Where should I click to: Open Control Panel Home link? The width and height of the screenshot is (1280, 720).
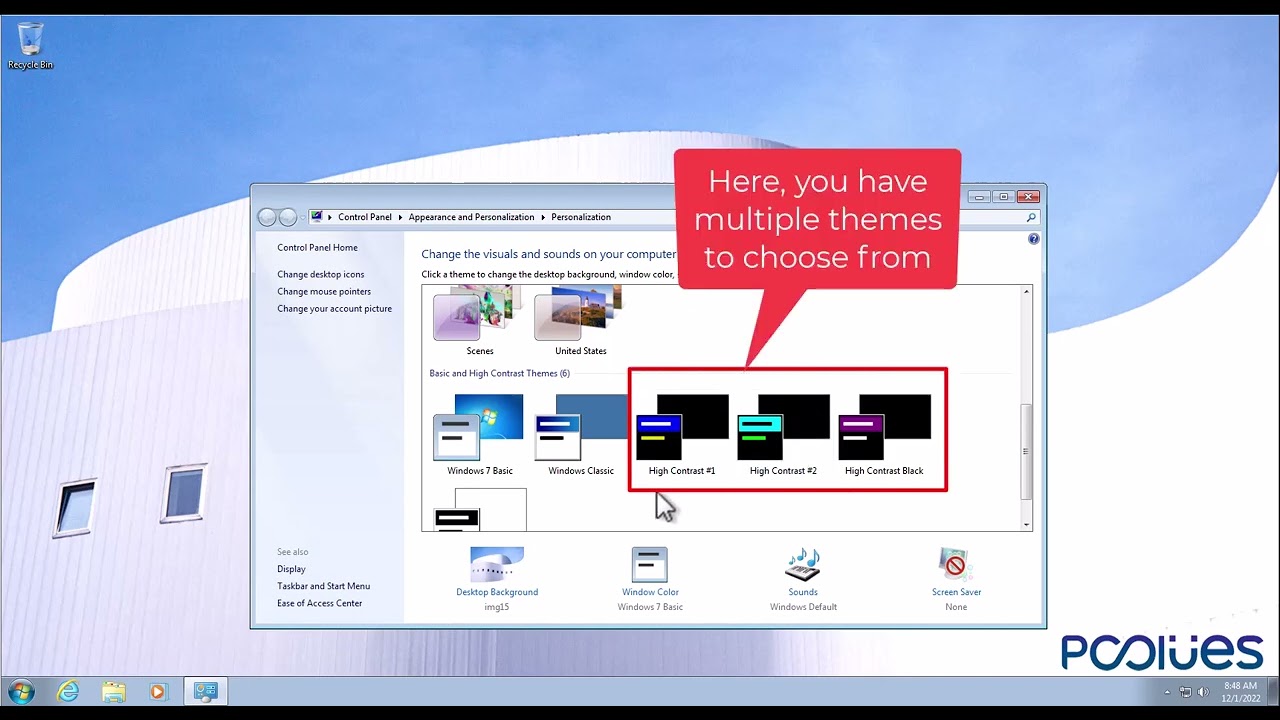(x=317, y=247)
